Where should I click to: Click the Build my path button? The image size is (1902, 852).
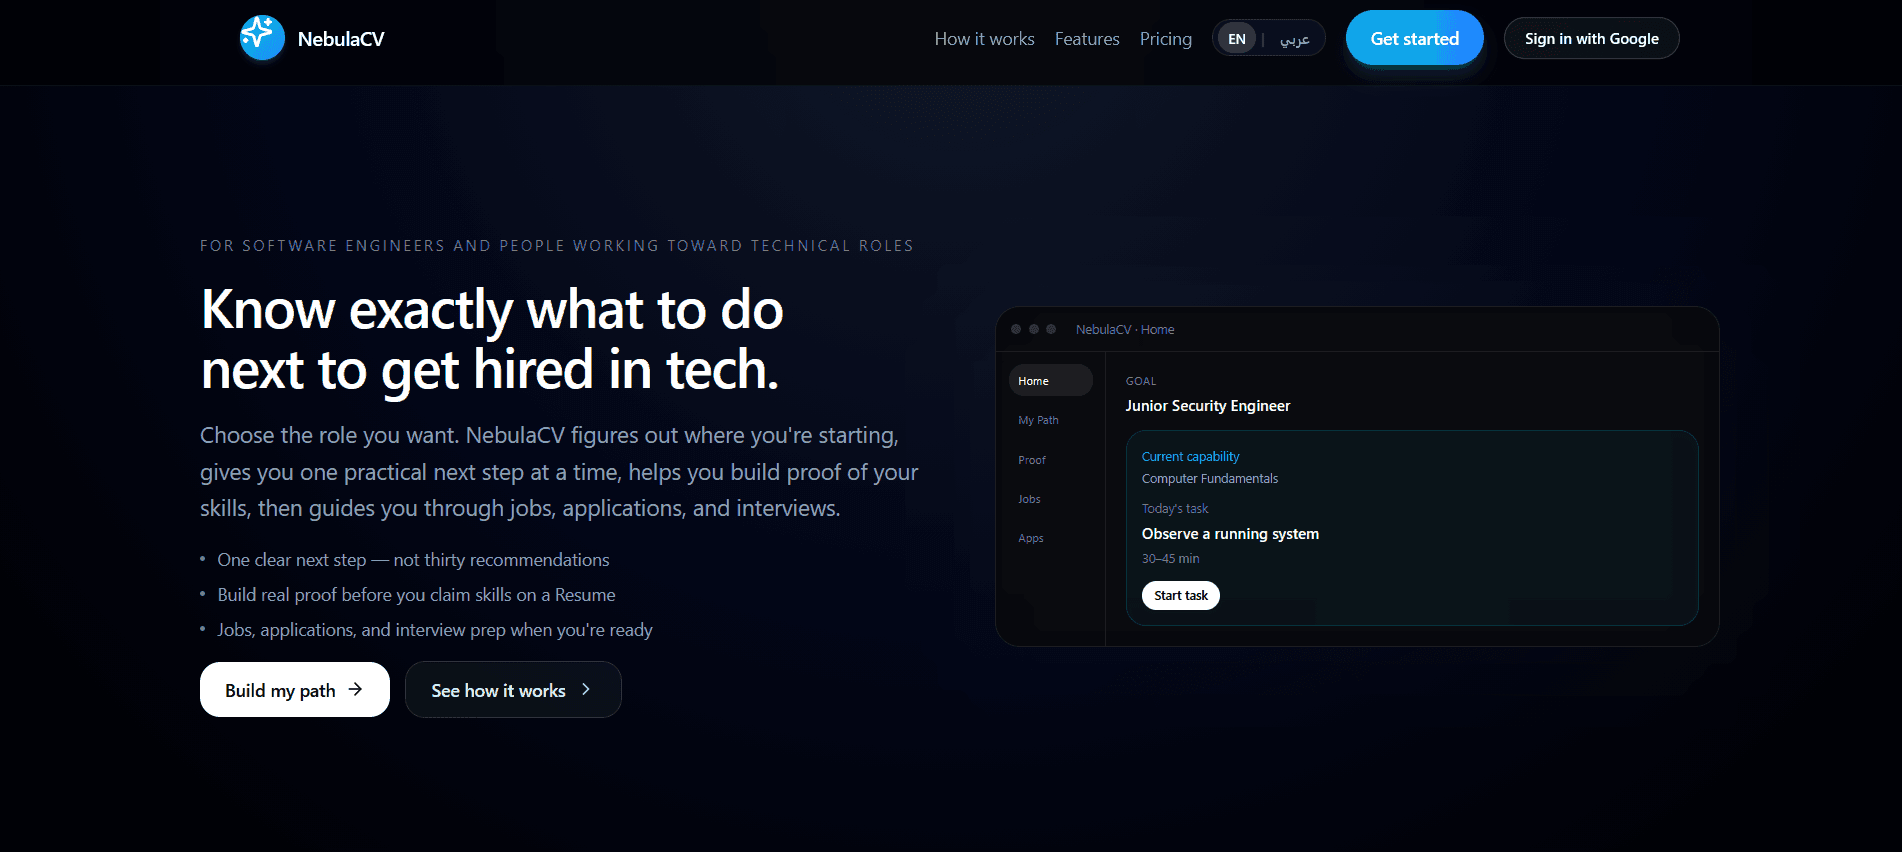pos(295,690)
